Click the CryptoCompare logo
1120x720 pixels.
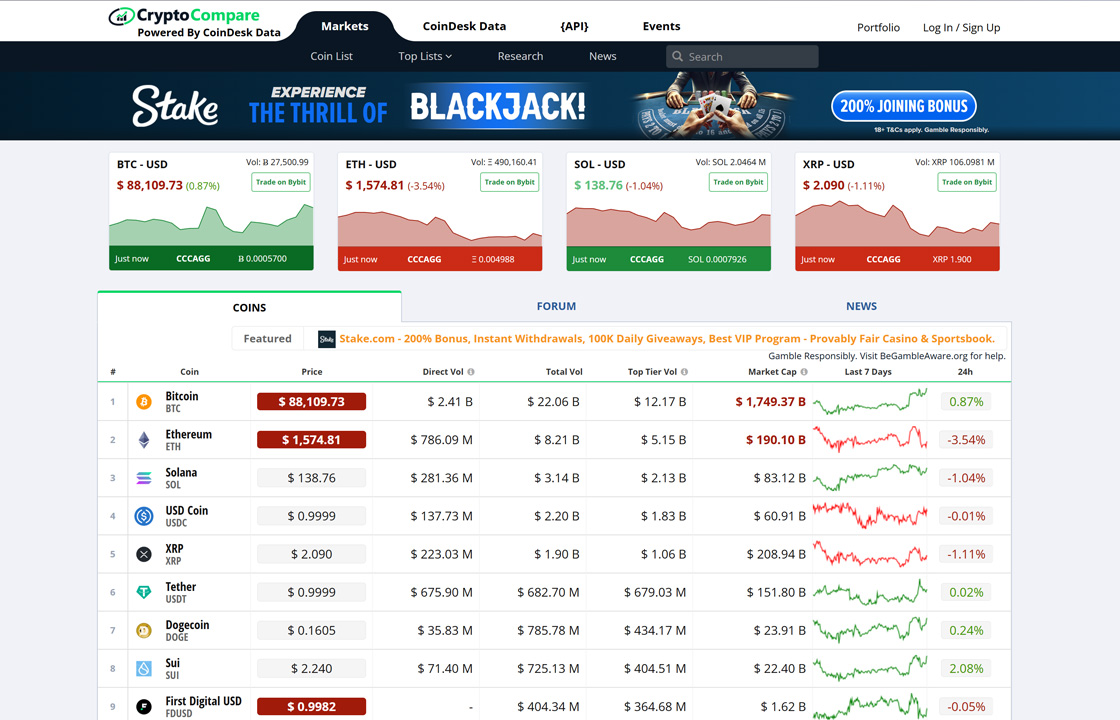tap(194, 22)
